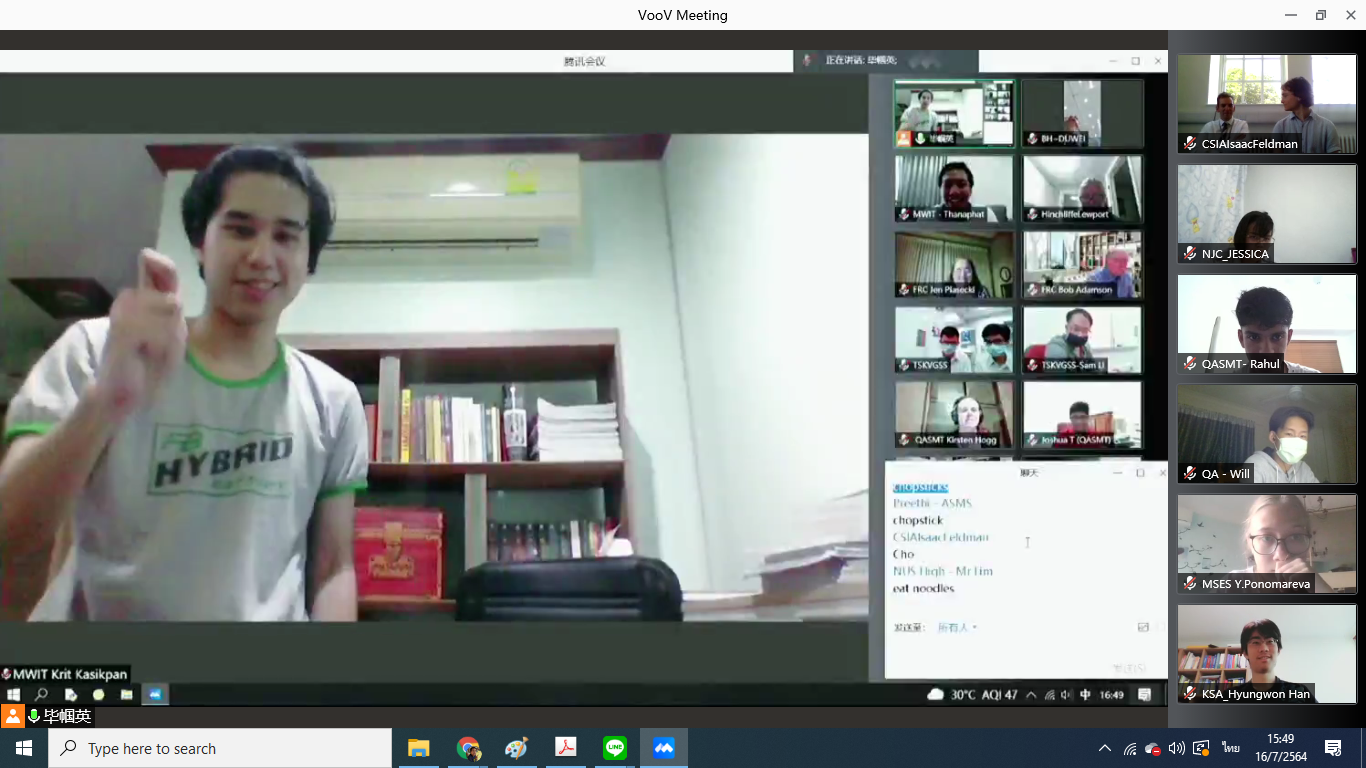Image resolution: width=1366 pixels, height=768 pixels.
Task: Click the Windows Start button
Action: coord(24,748)
